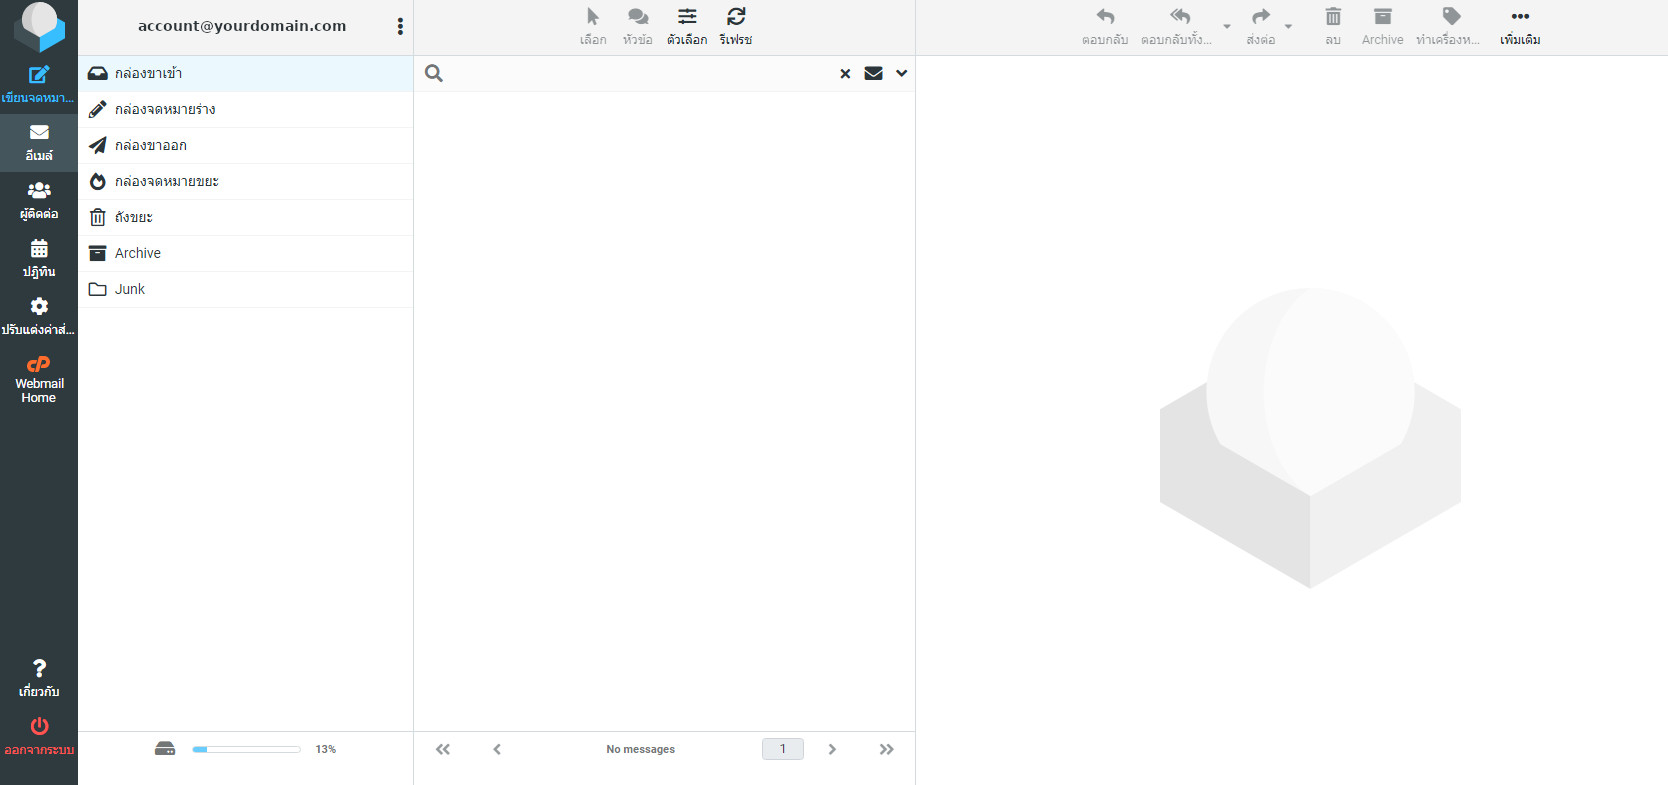Open เพิ่มเติม more actions menu
The image size is (1668, 785).
[x=1520, y=27]
